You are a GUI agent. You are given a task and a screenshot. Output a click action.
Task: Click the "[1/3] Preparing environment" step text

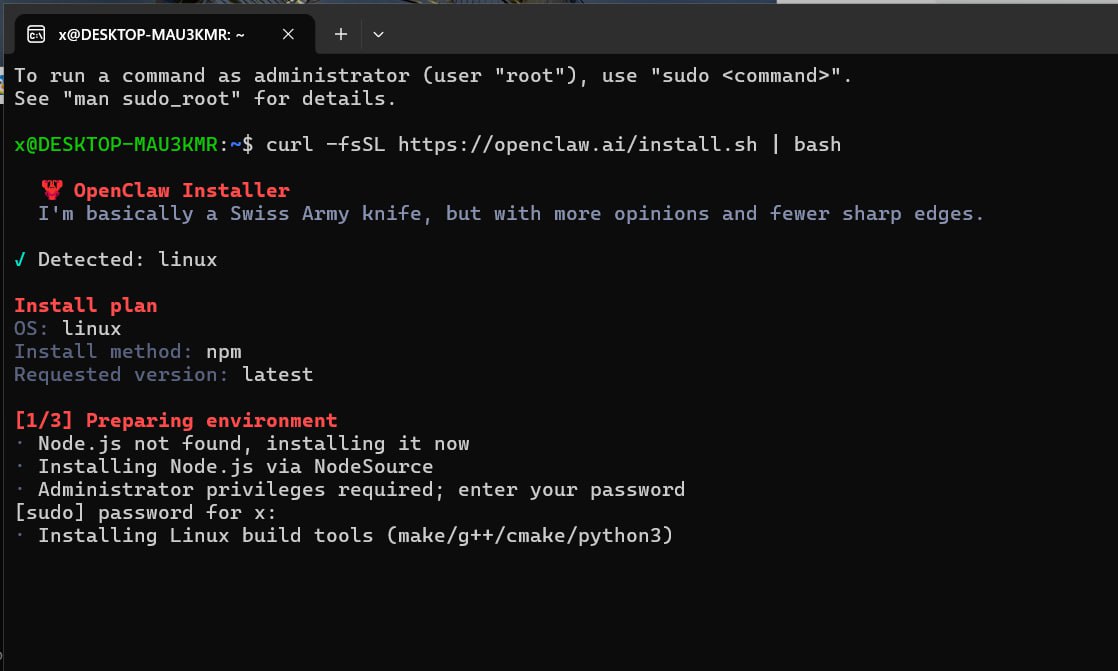pos(176,421)
